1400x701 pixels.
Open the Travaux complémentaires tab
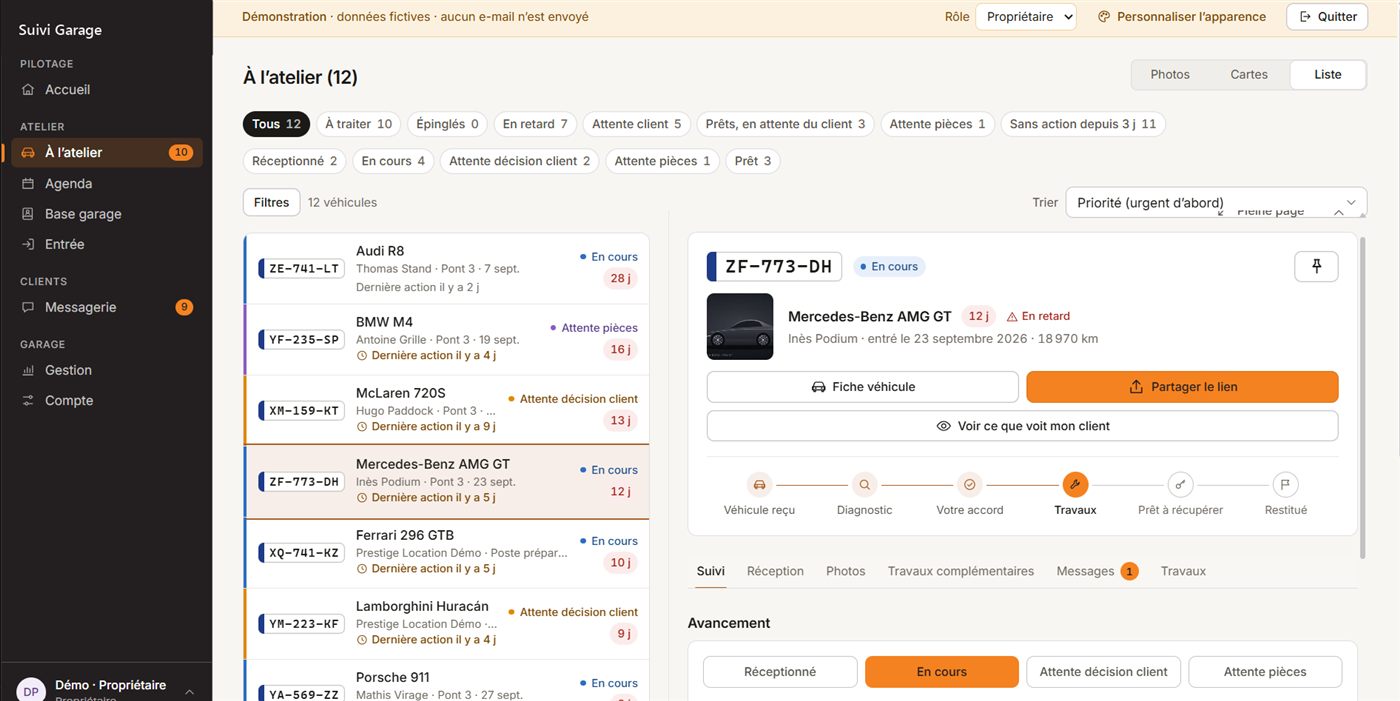[961, 571]
